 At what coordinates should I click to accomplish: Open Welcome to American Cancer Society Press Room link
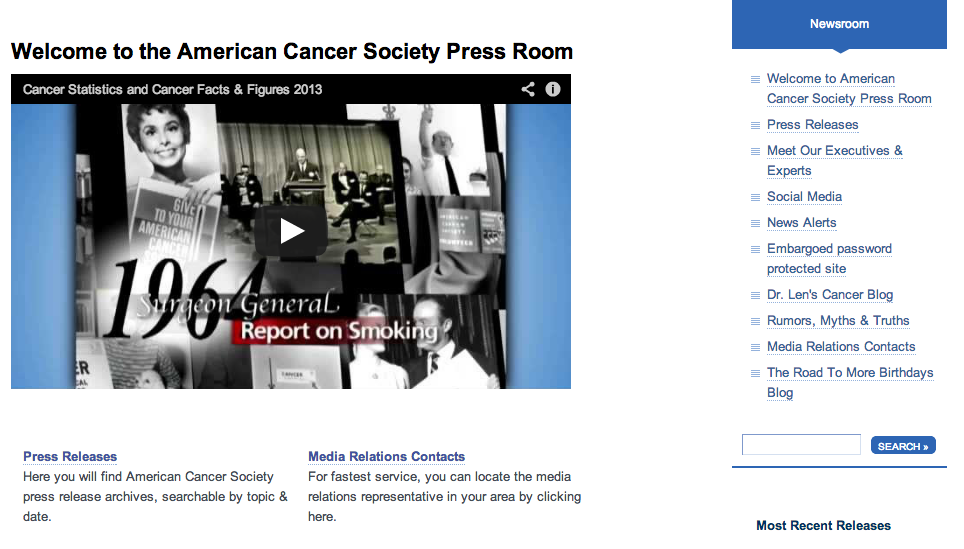(849, 89)
